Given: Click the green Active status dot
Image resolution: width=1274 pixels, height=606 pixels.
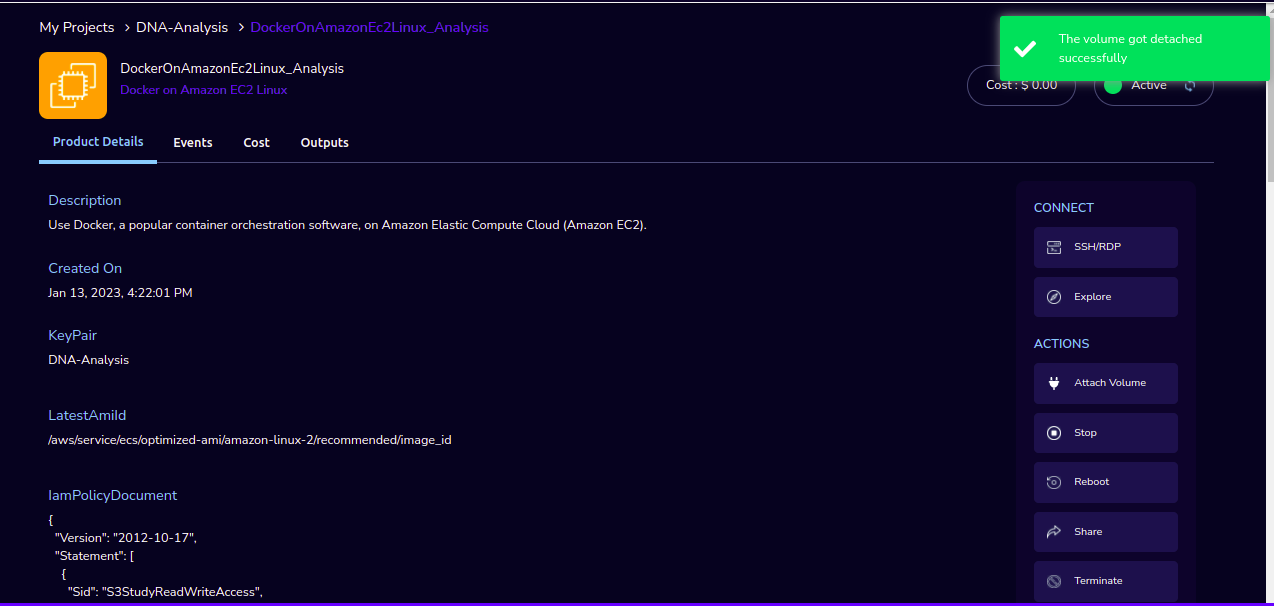Looking at the screenshot, I should pos(1113,85).
